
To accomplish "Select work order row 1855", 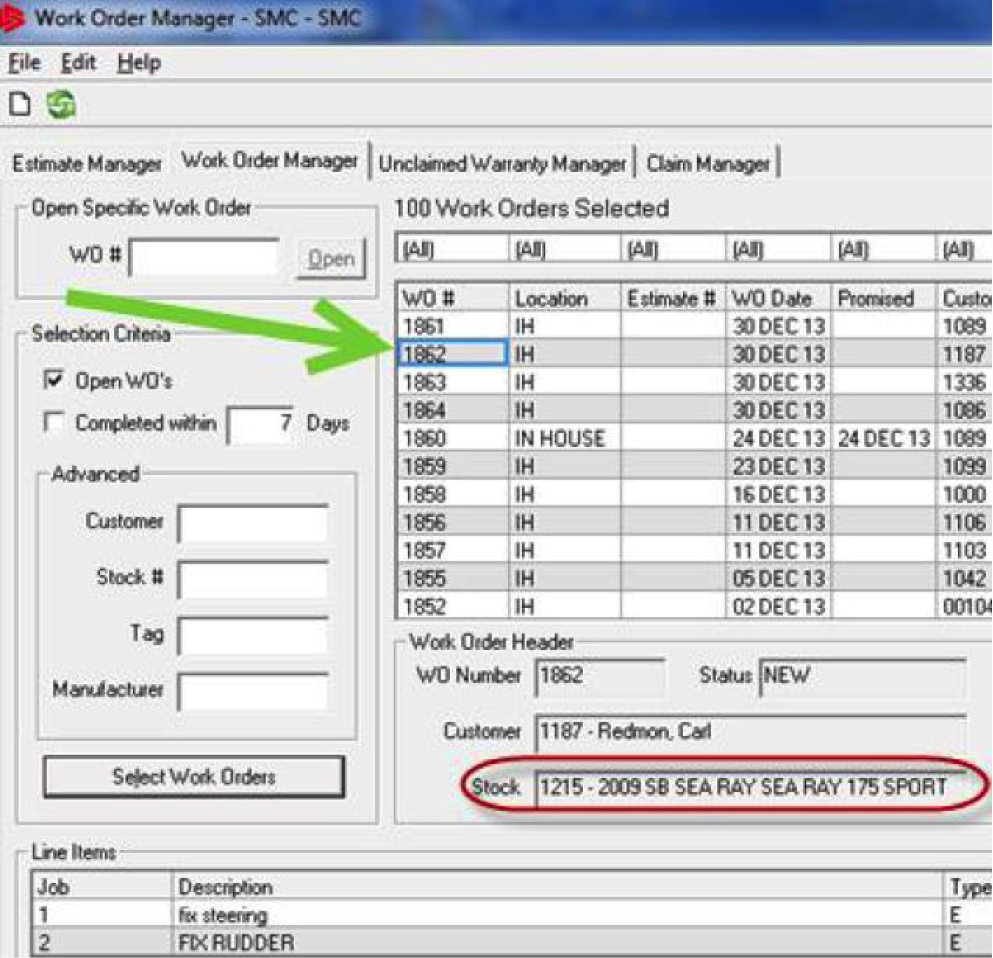I will point(694,577).
